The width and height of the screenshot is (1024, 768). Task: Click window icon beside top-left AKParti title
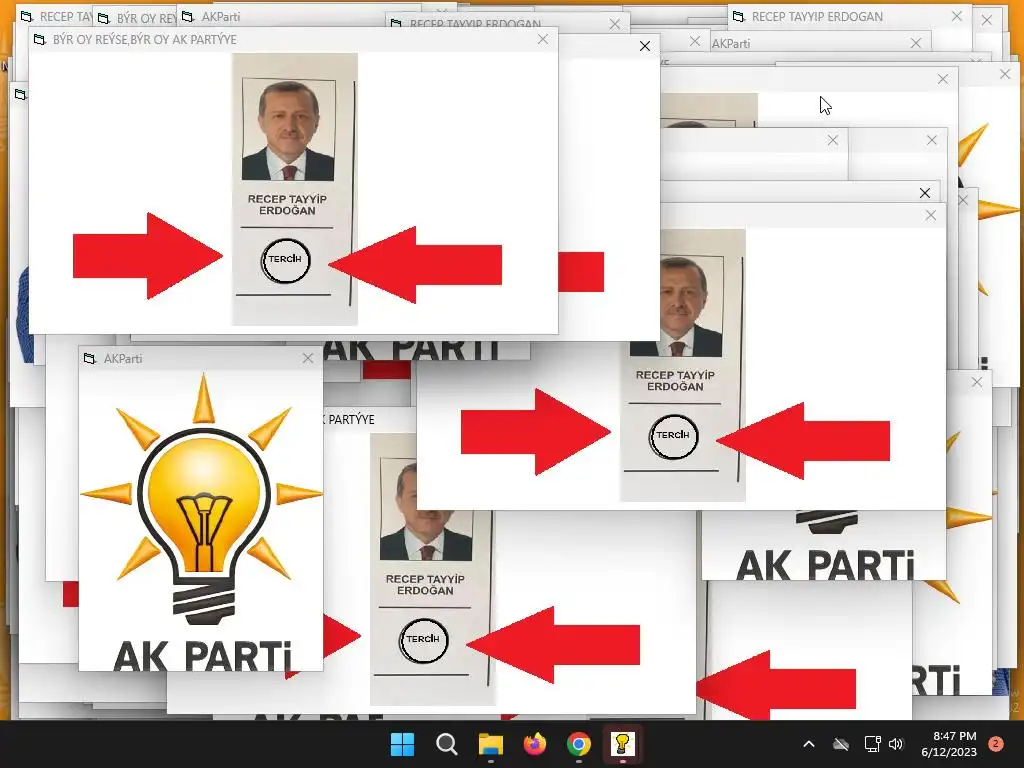click(187, 16)
